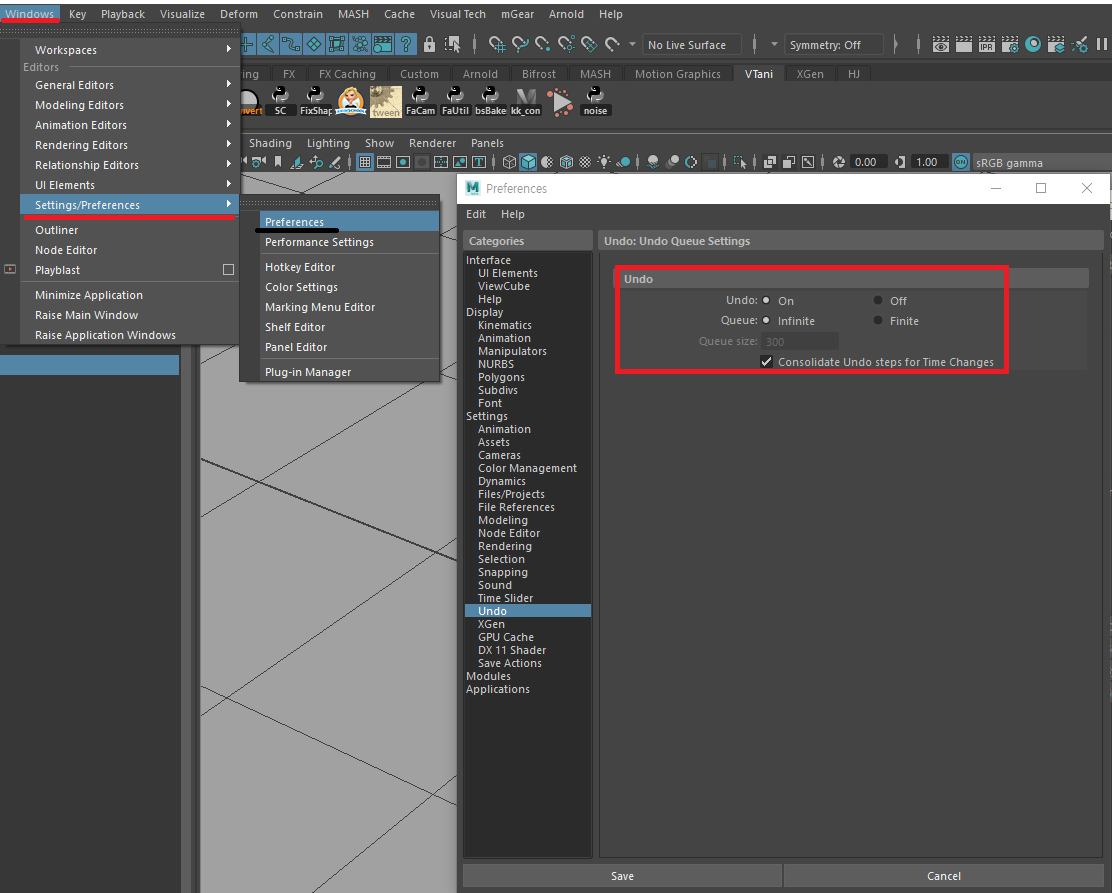Image resolution: width=1112 pixels, height=893 pixels.
Task: Expand the Relationship Editors submenu
Action: tap(130, 165)
